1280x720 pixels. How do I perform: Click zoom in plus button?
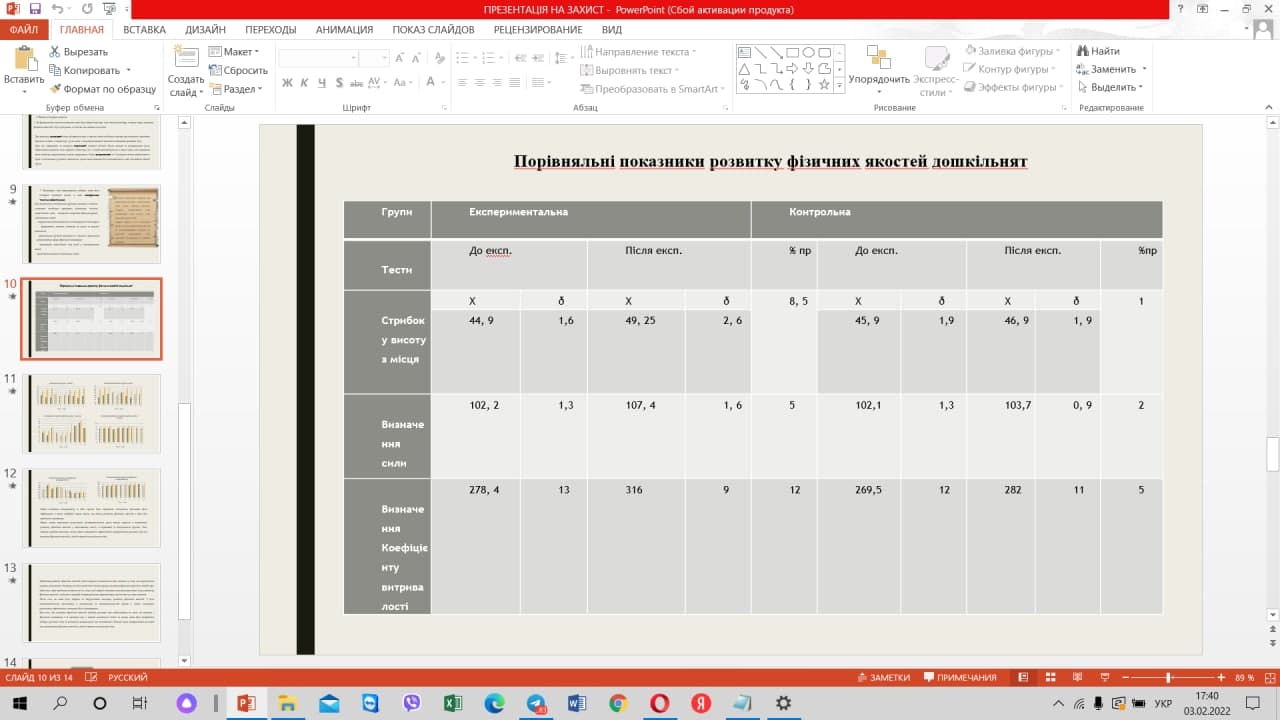tap(1221, 677)
